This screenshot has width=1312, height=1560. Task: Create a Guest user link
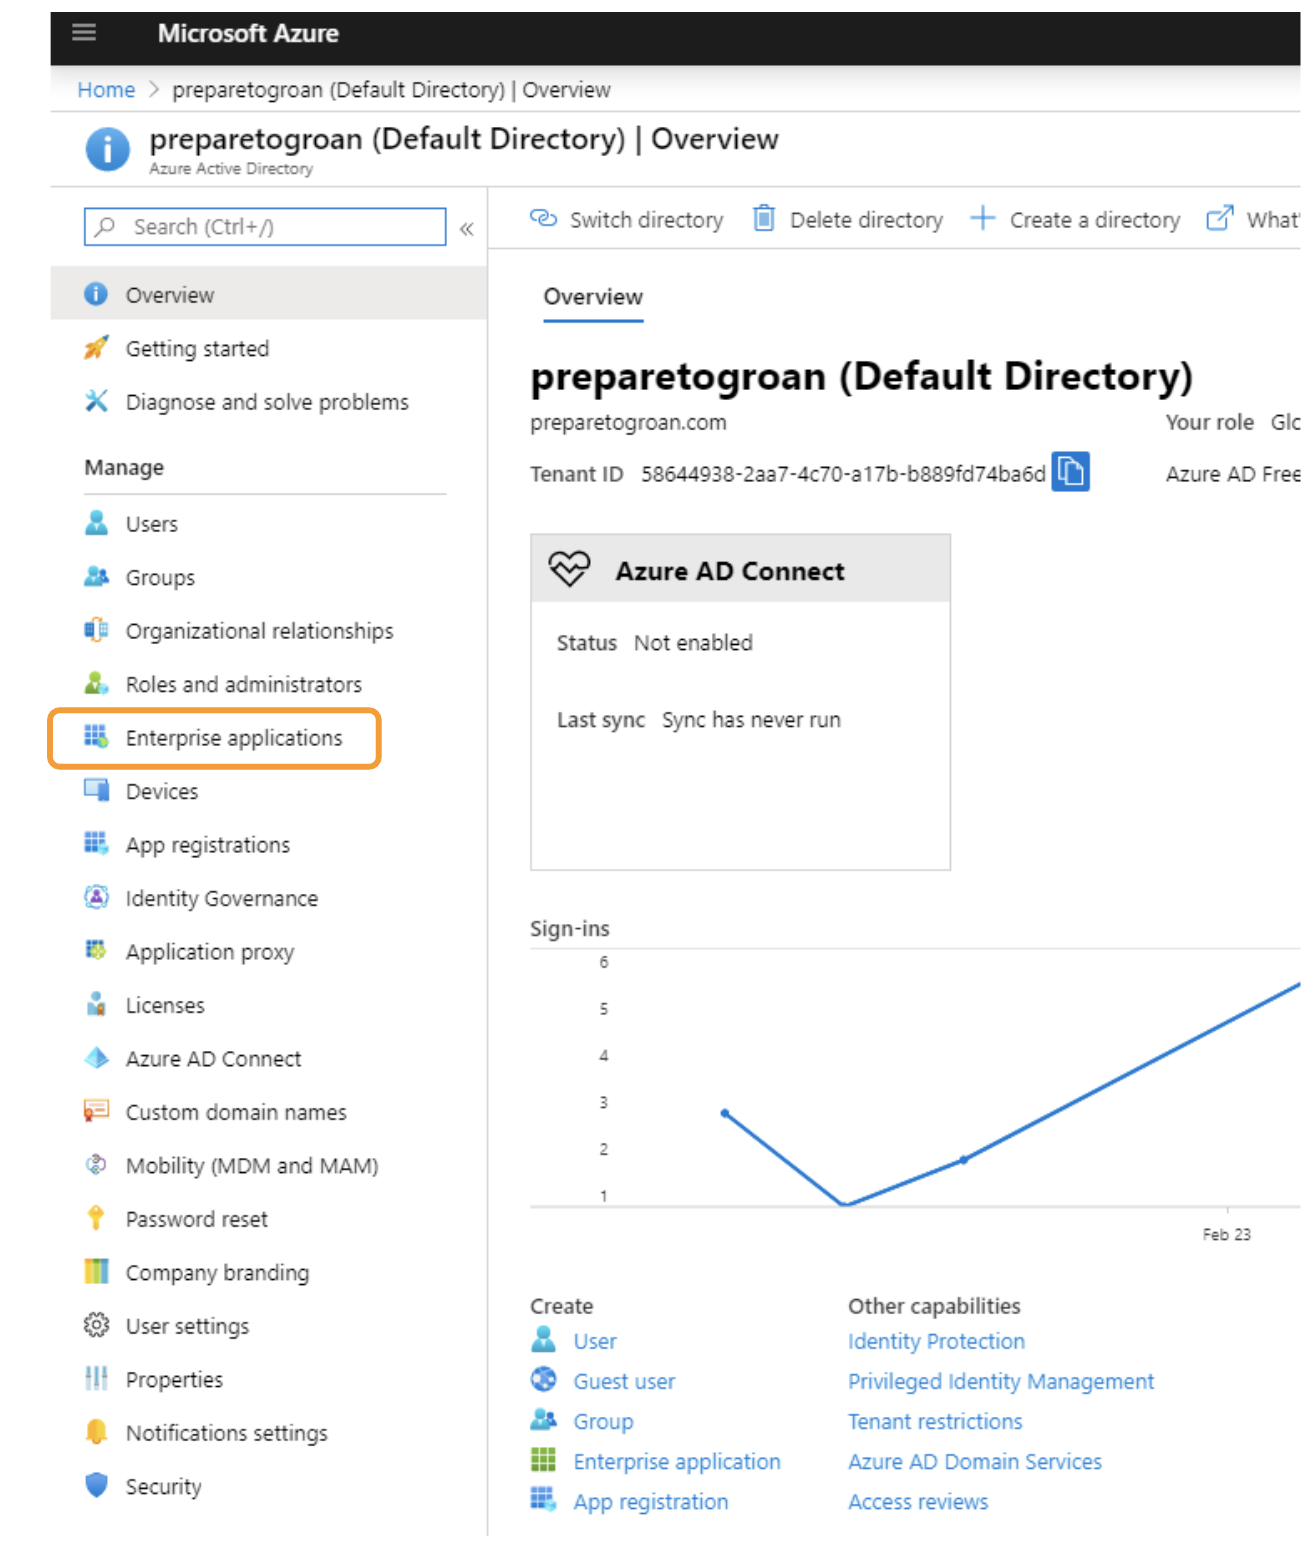point(624,1381)
